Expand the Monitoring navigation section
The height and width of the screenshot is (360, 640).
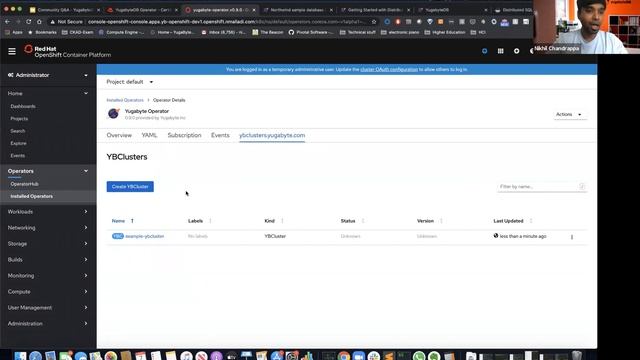[48, 276]
